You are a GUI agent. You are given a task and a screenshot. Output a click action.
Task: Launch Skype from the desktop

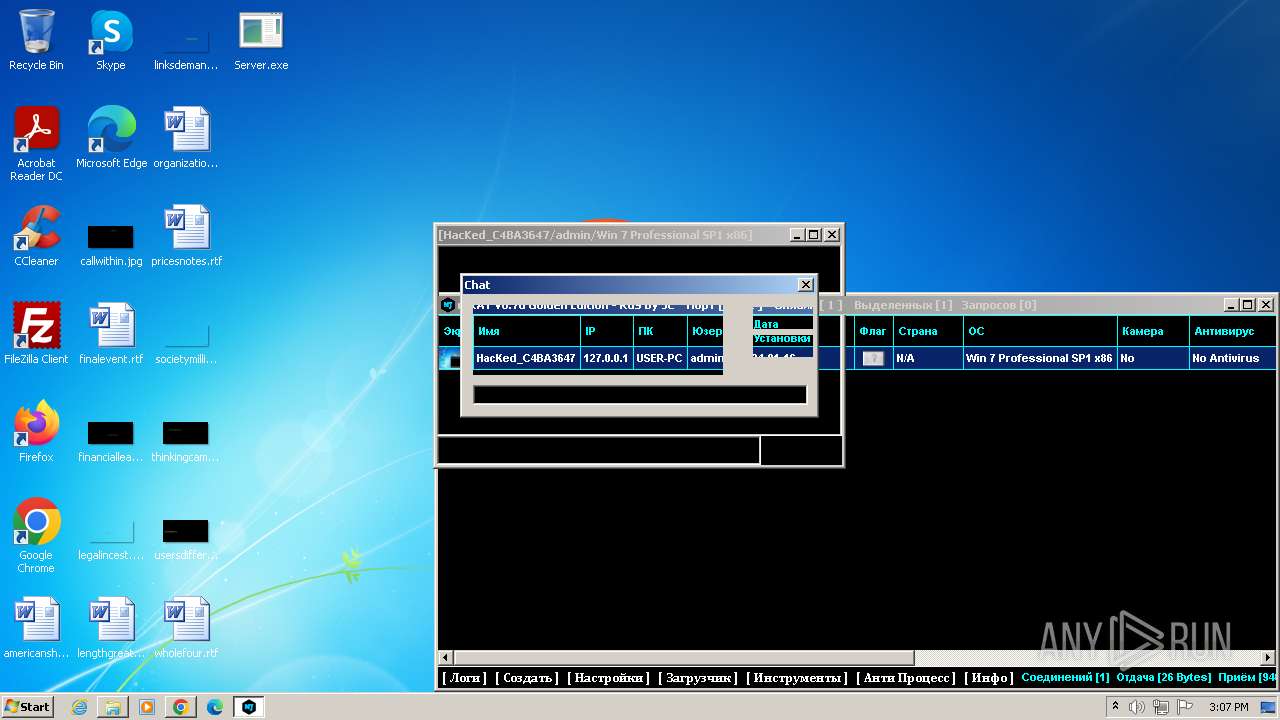pos(111,40)
